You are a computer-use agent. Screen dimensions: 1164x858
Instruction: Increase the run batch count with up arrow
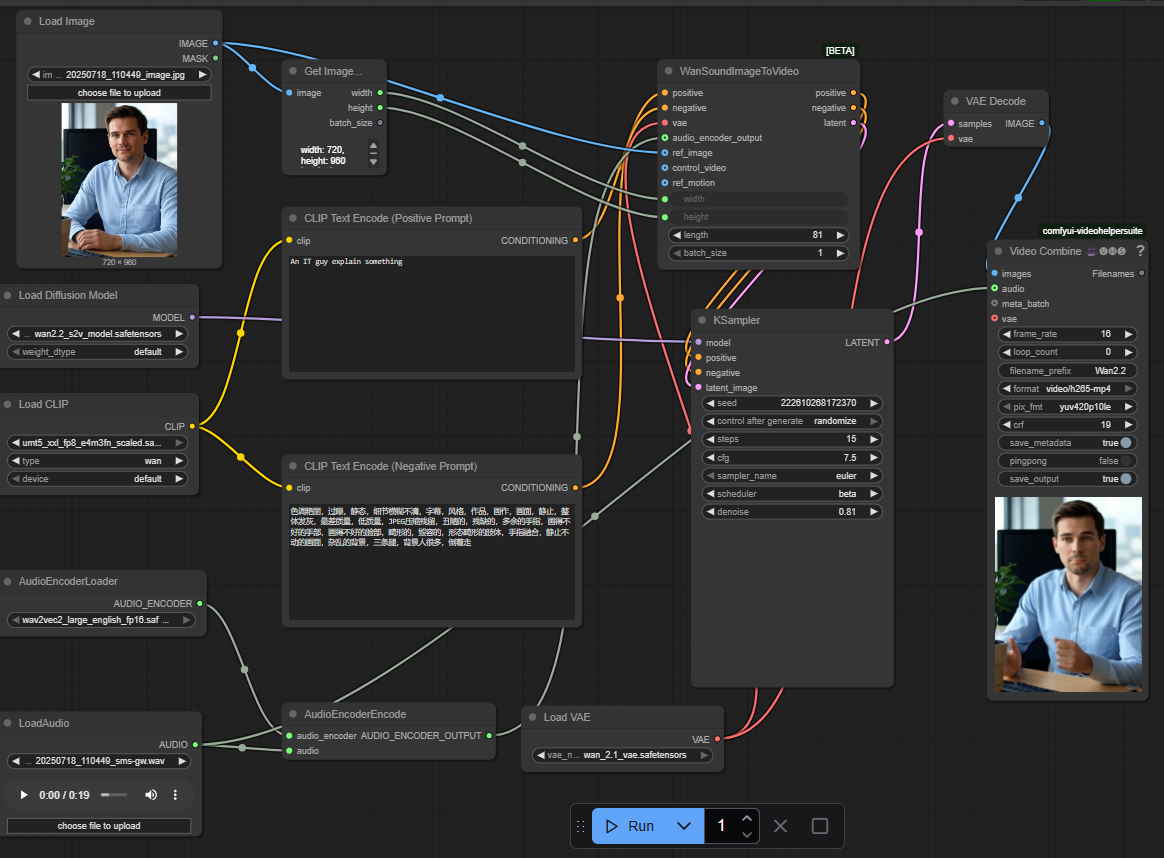click(x=747, y=818)
